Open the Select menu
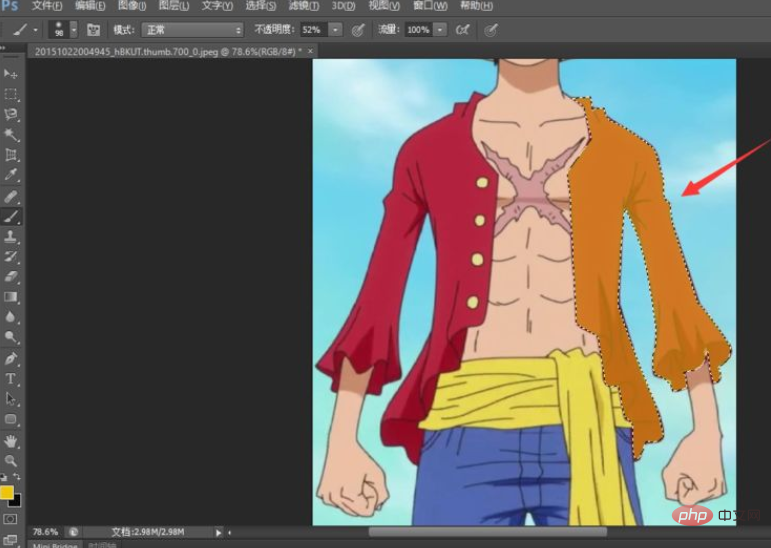 261,6
